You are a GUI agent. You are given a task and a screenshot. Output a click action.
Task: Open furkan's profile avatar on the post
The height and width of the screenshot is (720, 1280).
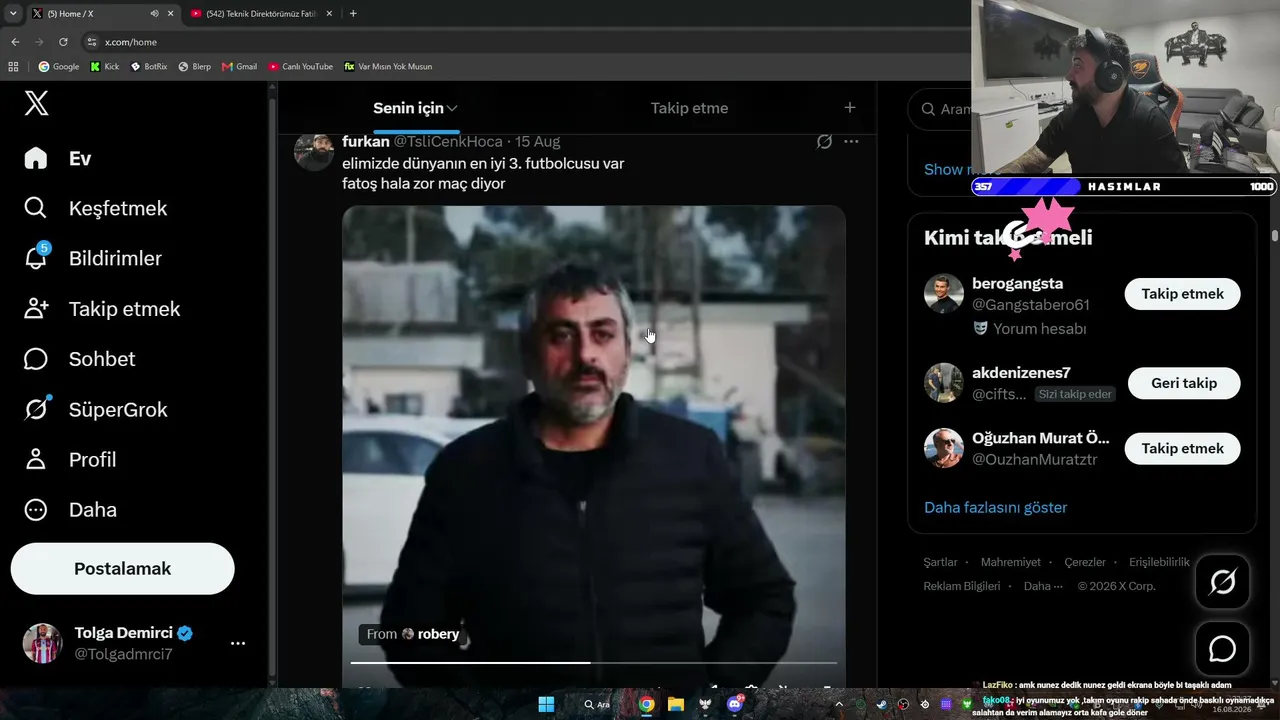pos(314,151)
